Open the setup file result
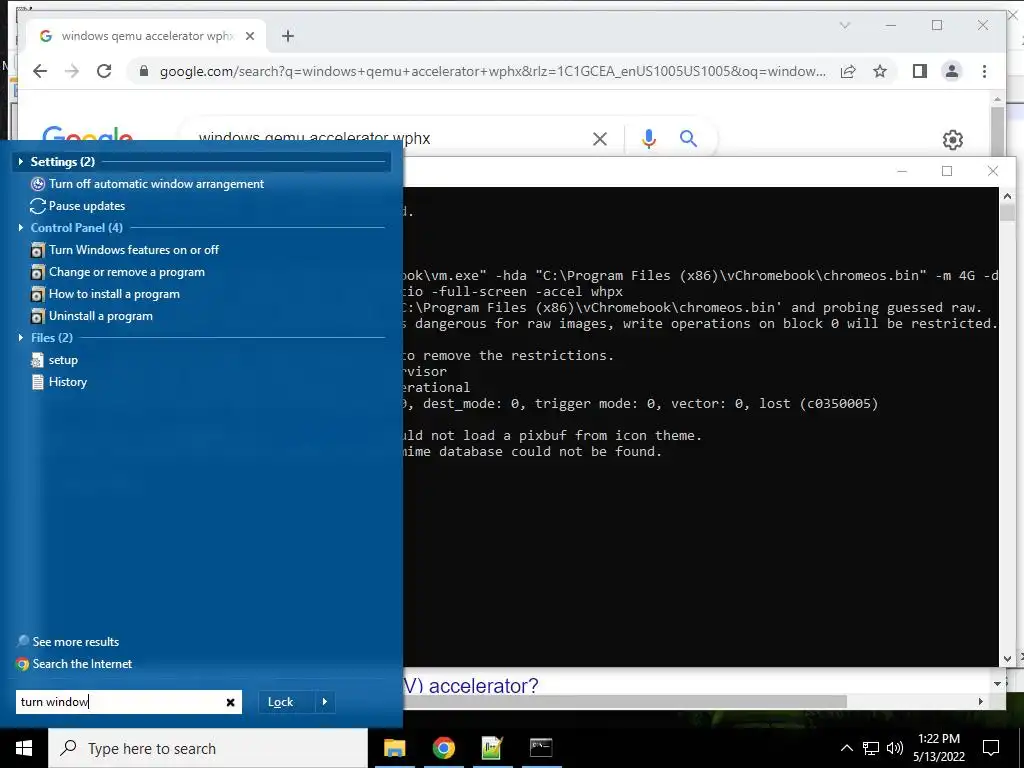This screenshot has width=1024, height=768. click(x=54, y=360)
